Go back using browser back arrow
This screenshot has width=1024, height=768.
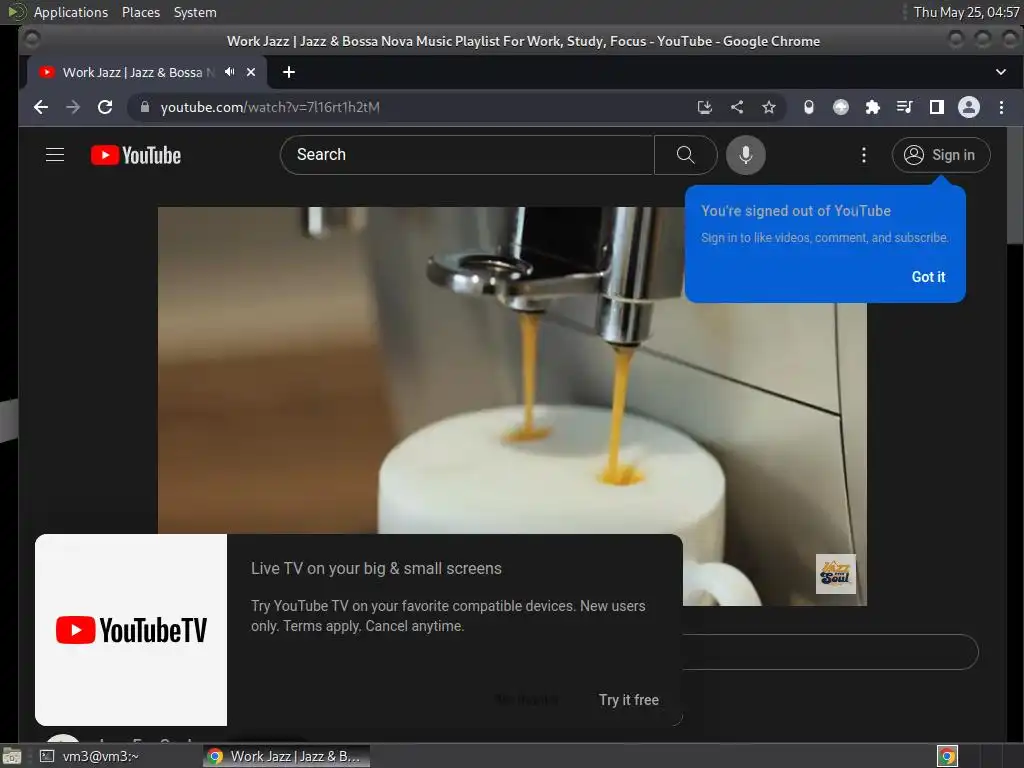click(x=40, y=107)
